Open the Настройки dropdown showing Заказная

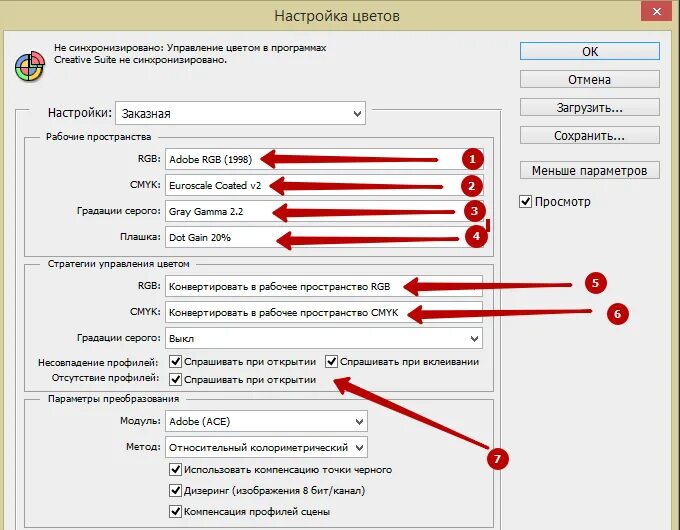click(x=240, y=113)
